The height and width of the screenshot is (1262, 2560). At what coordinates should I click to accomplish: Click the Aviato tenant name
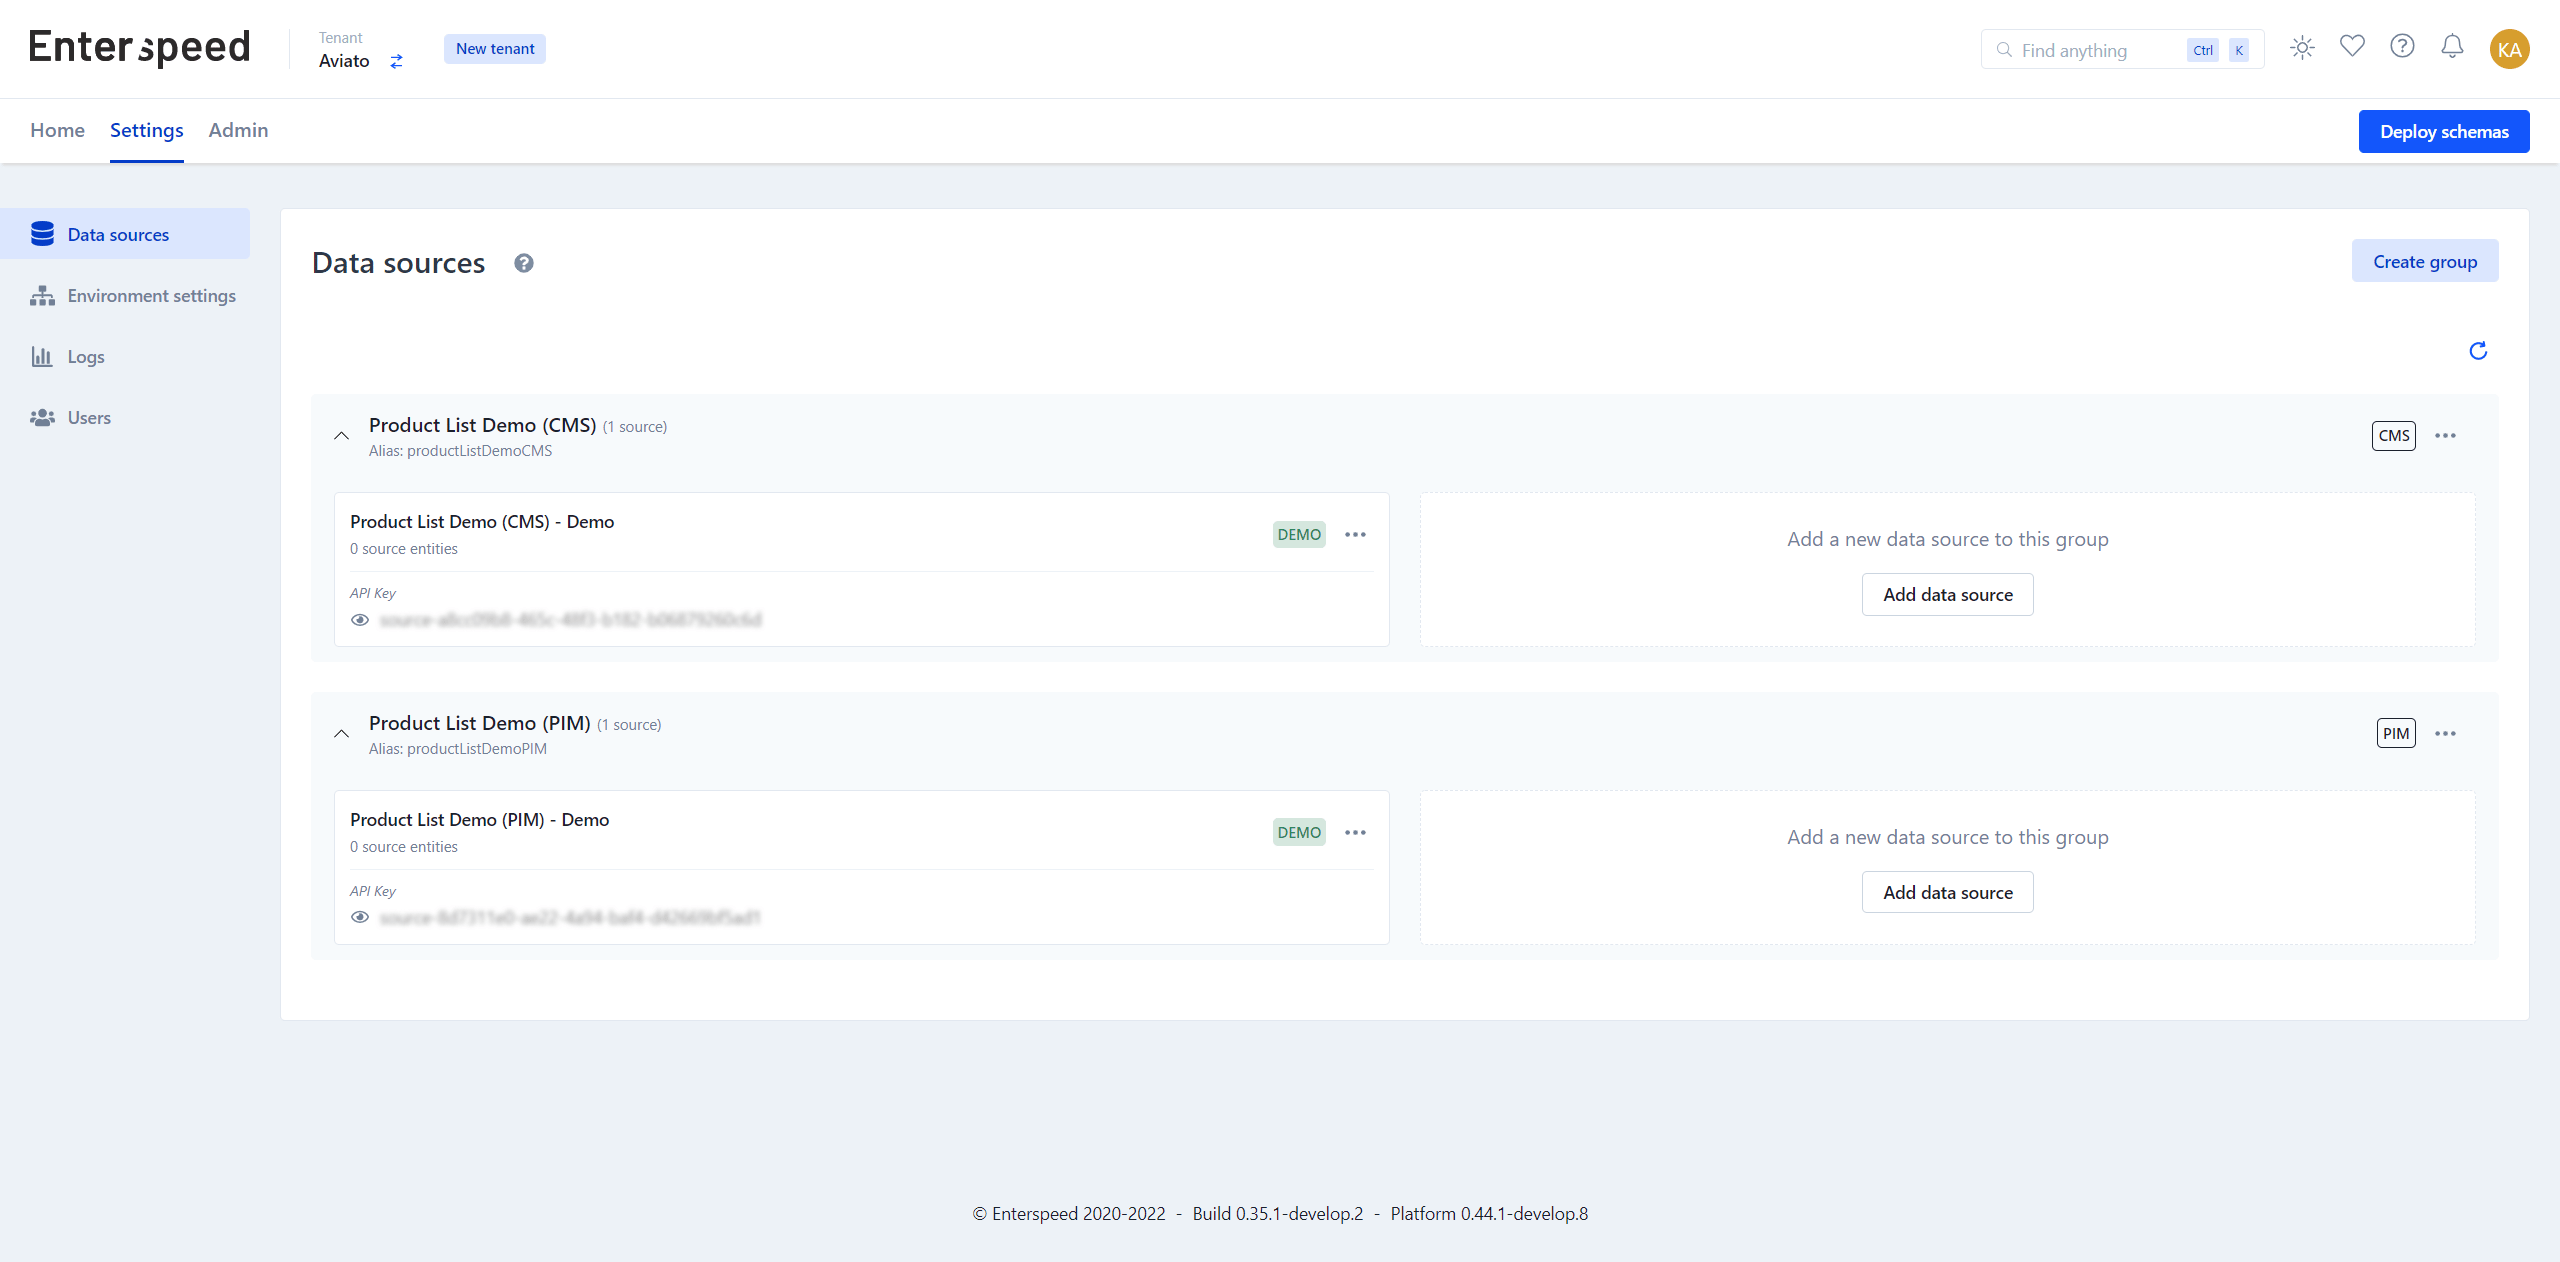[344, 61]
